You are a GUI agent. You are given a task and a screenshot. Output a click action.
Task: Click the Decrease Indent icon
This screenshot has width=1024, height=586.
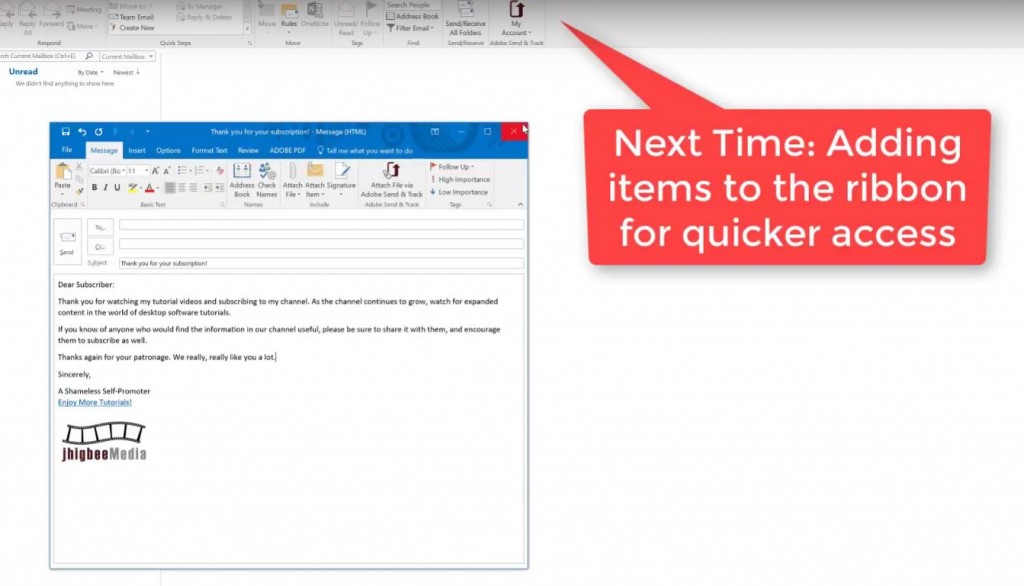click(x=207, y=188)
